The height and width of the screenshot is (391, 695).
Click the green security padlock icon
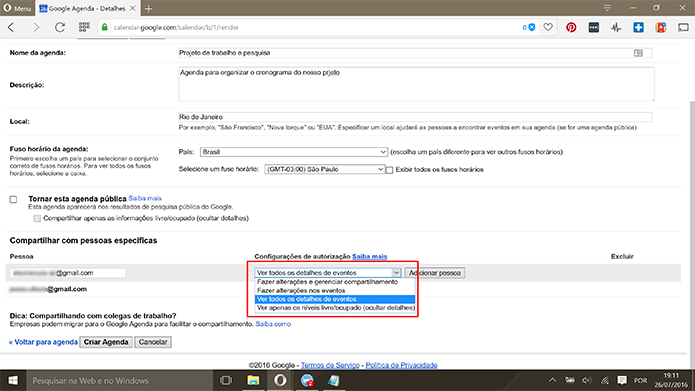pyautogui.click(x=105, y=27)
